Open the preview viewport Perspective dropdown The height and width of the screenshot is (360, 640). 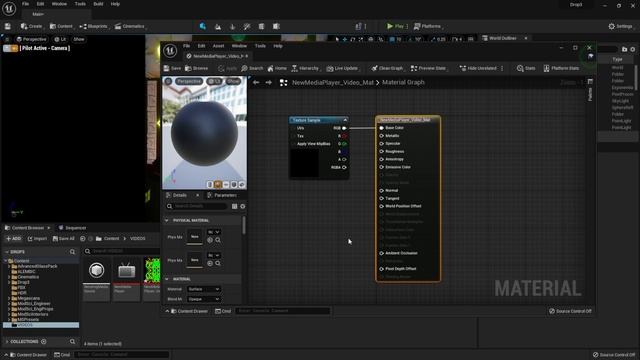click(189, 81)
